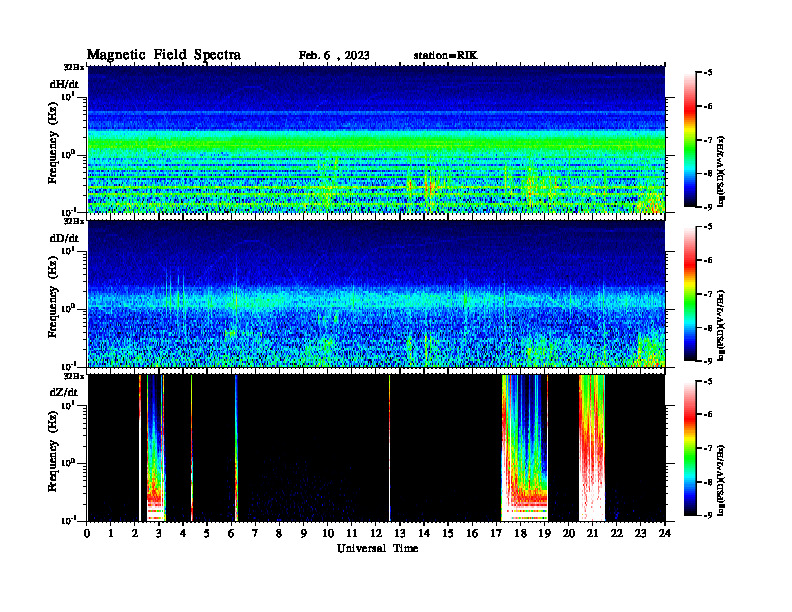Click the -9 tick on dH/dt color bar
This screenshot has height=612, width=792.
[707, 207]
